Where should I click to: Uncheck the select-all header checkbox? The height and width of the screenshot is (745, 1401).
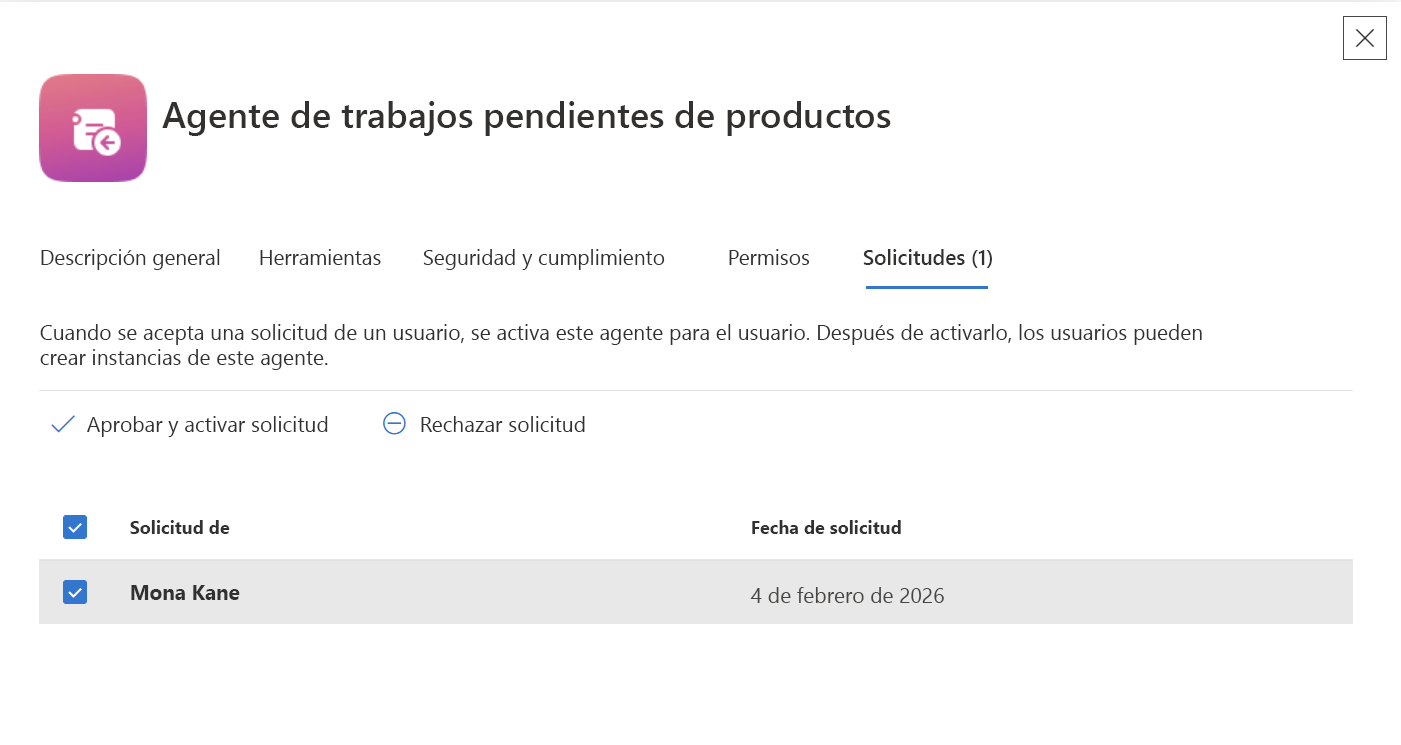point(75,527)
